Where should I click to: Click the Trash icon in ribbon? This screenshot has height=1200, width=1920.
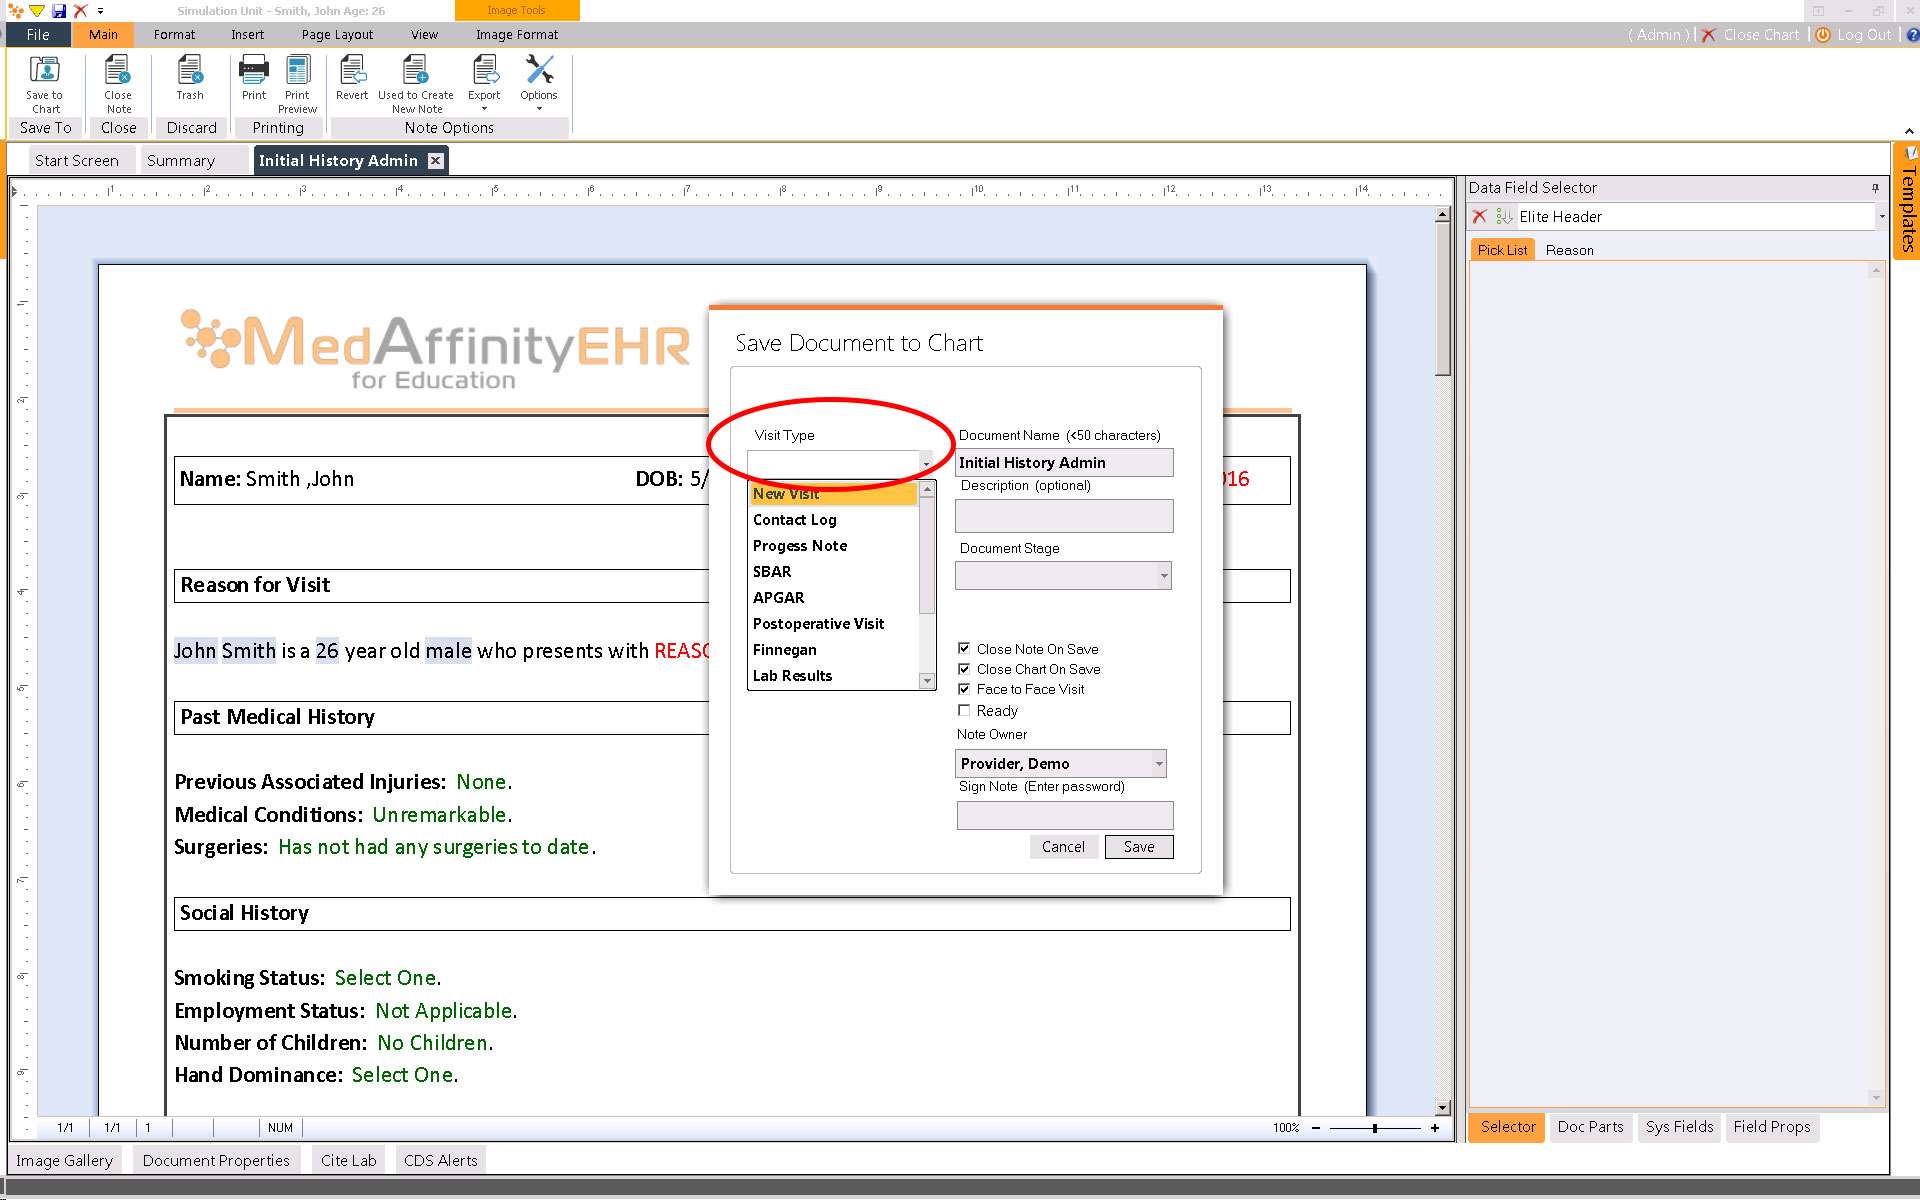click(x=190, y=71)
